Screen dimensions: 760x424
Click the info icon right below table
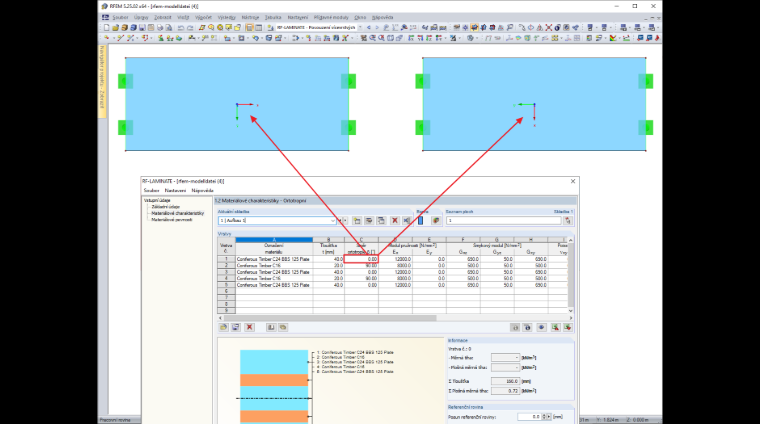pos(527,328)
